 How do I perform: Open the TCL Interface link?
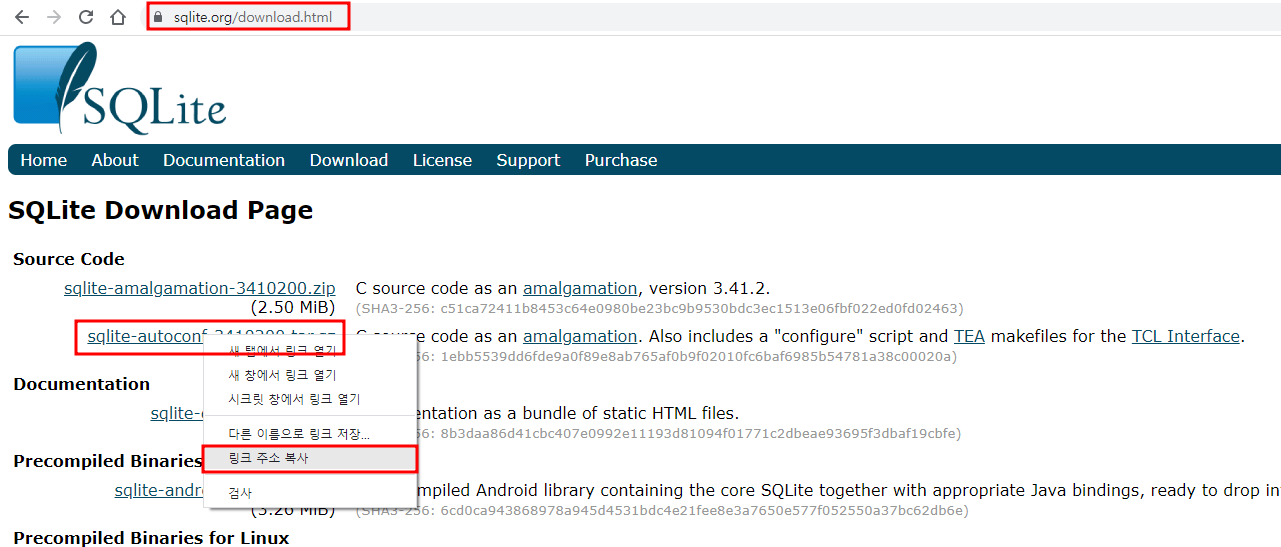1186,336
